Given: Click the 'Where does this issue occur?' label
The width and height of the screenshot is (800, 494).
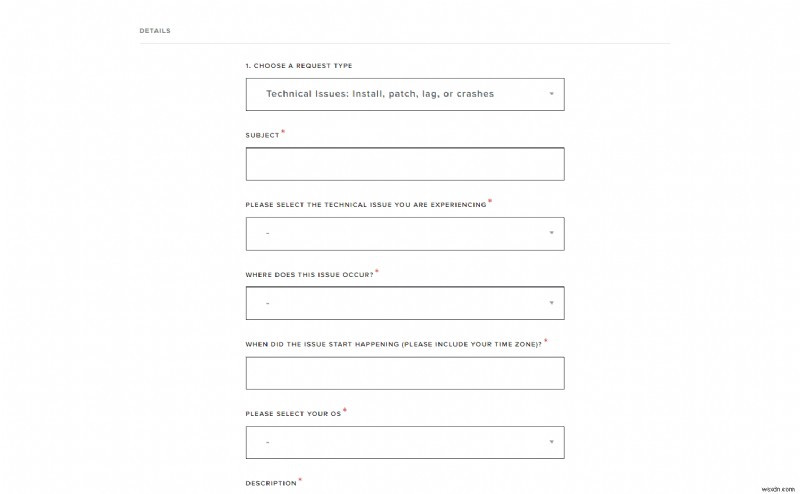Looking at the screenshot, I should coord(309,274).
